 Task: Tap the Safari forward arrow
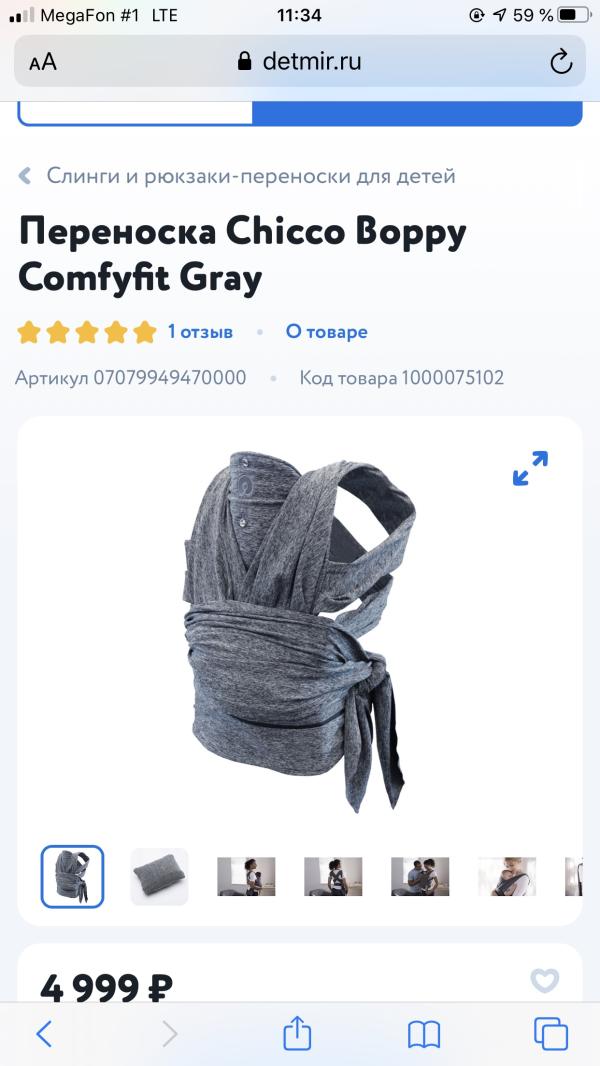169,1034
